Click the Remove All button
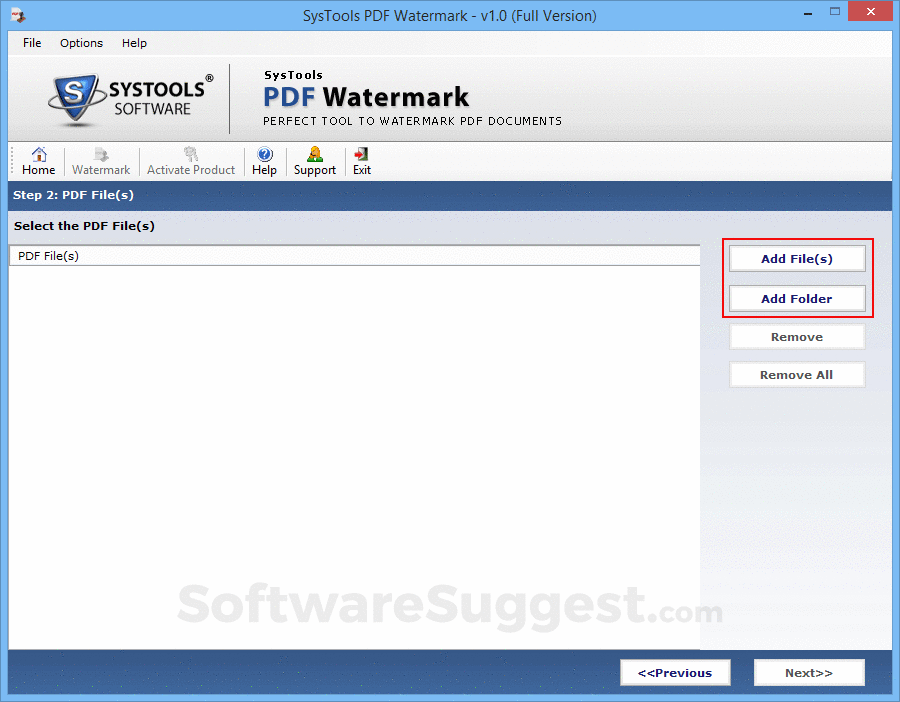 (x=797, y=375)
